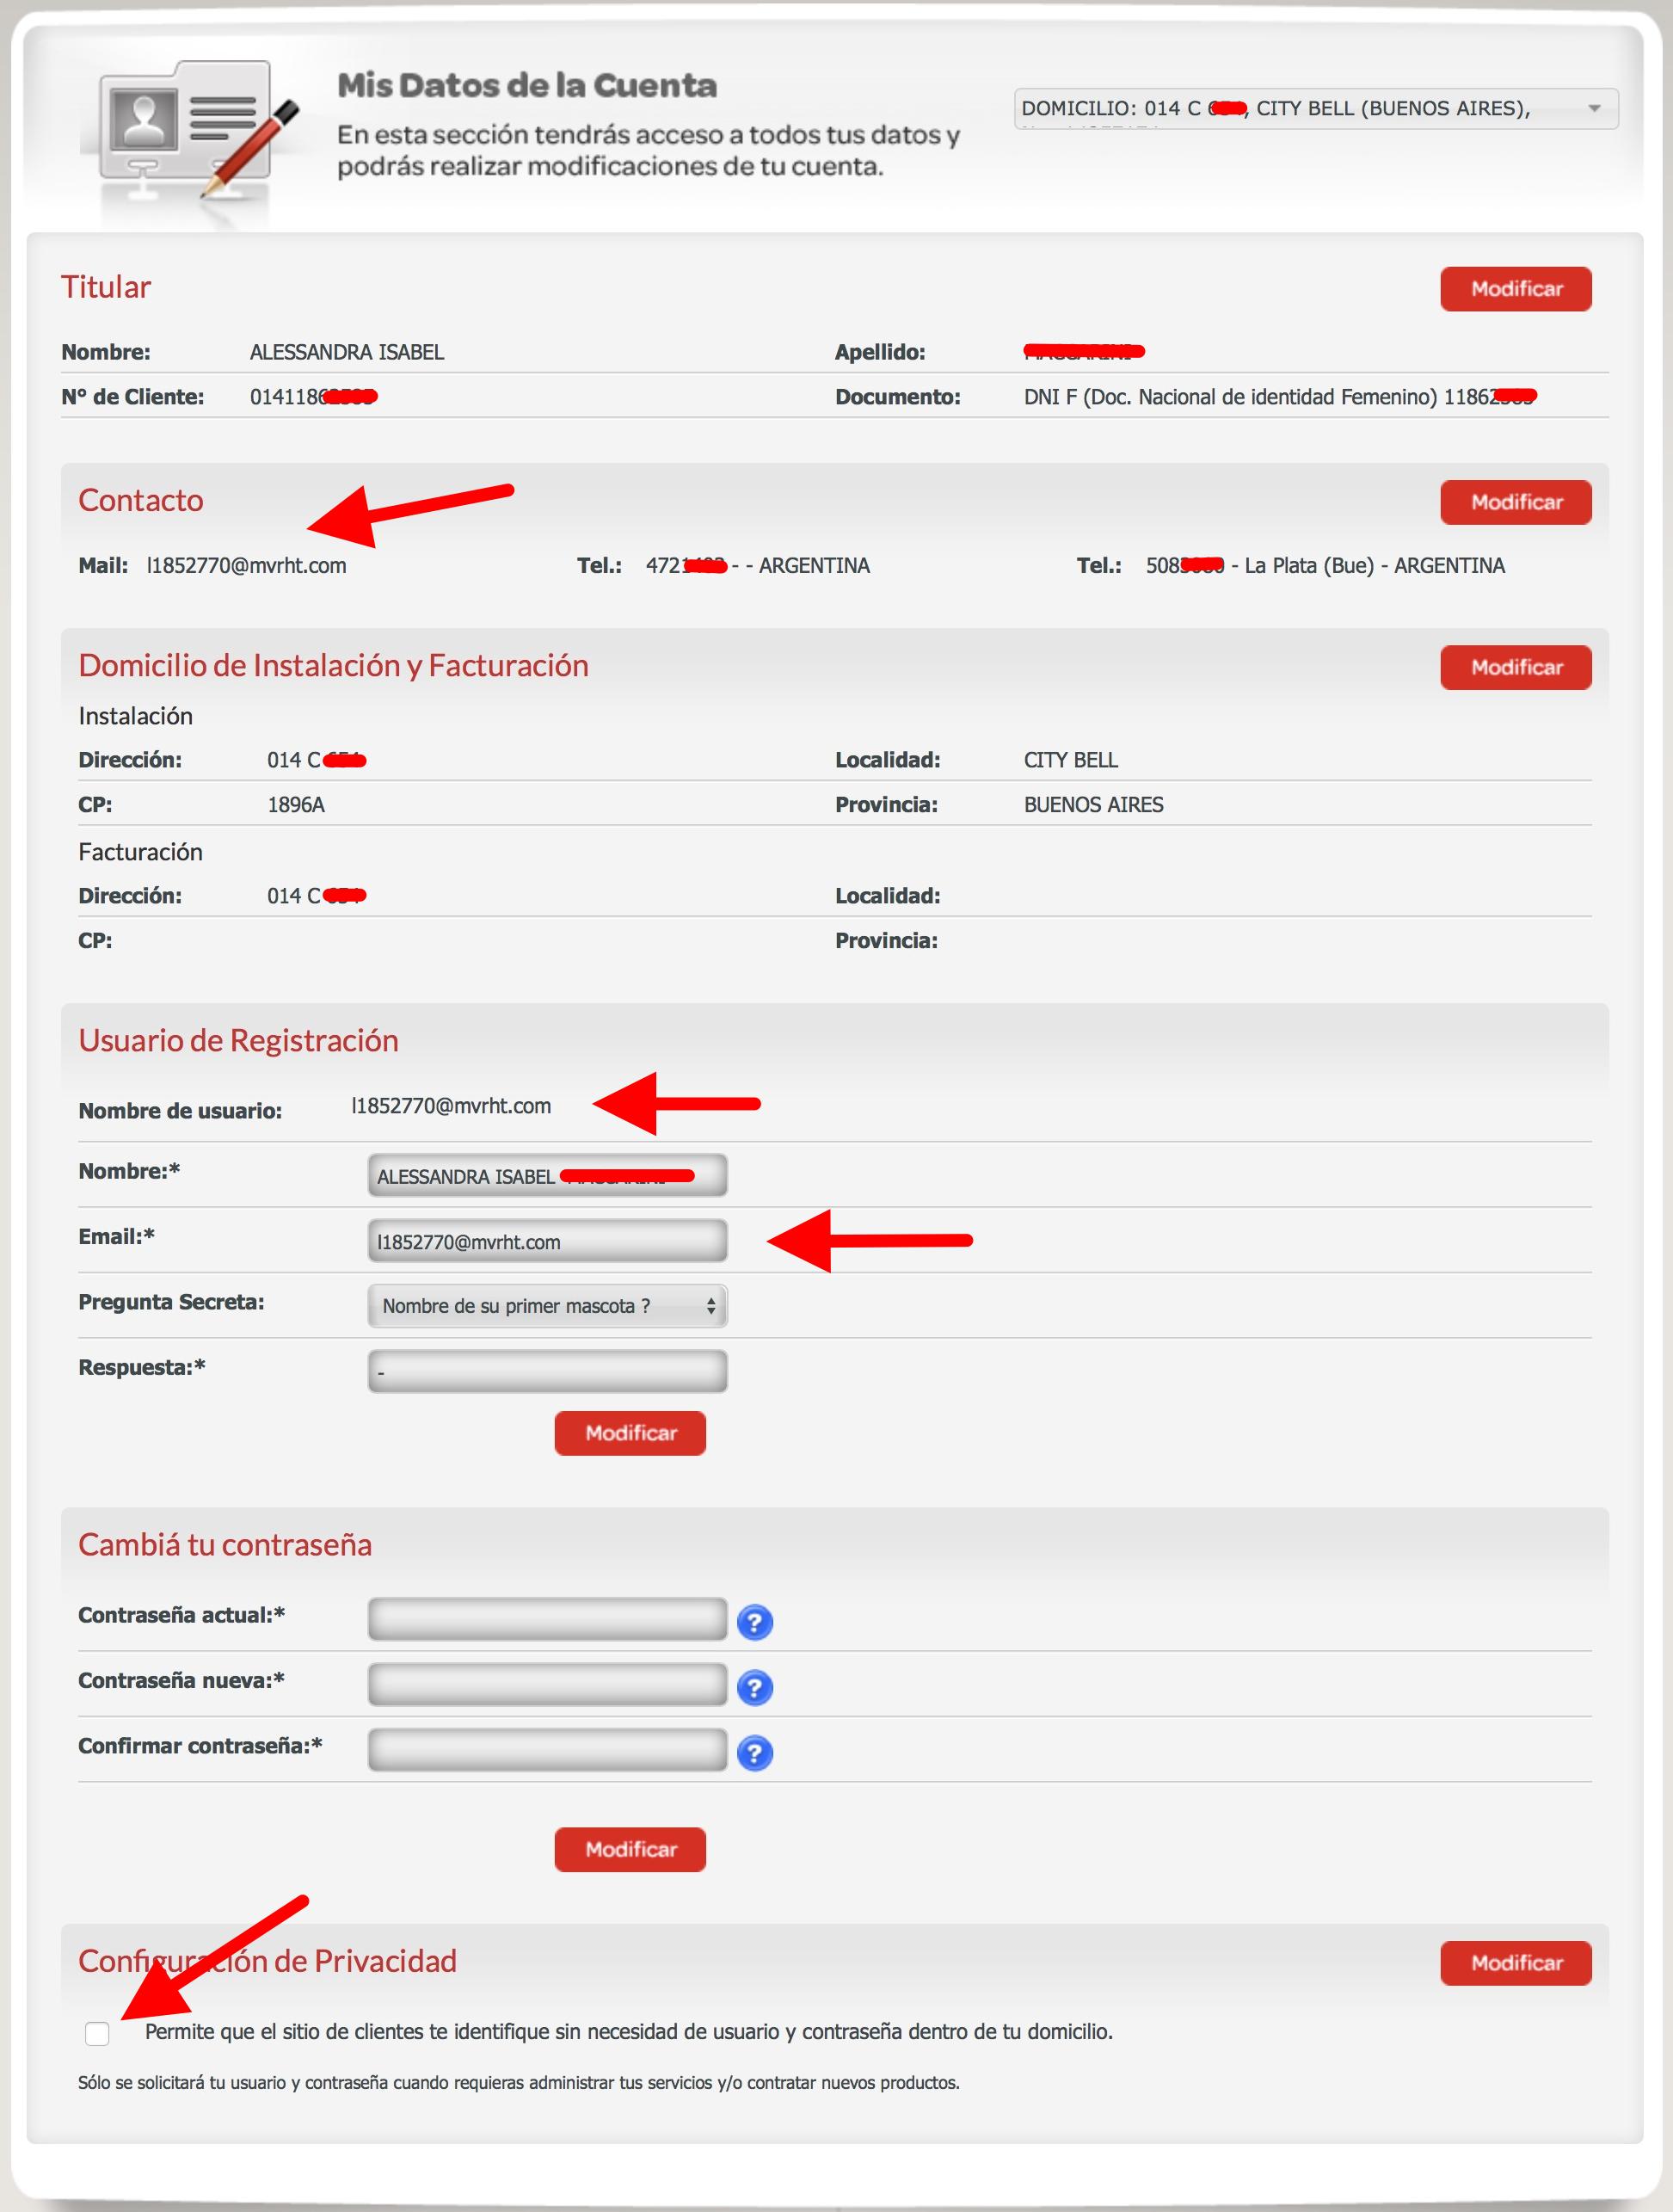Focus the Respuesta answer field
Image resolution: width=1673 pixels, height=2212 pixels.
coord(547,1371)
